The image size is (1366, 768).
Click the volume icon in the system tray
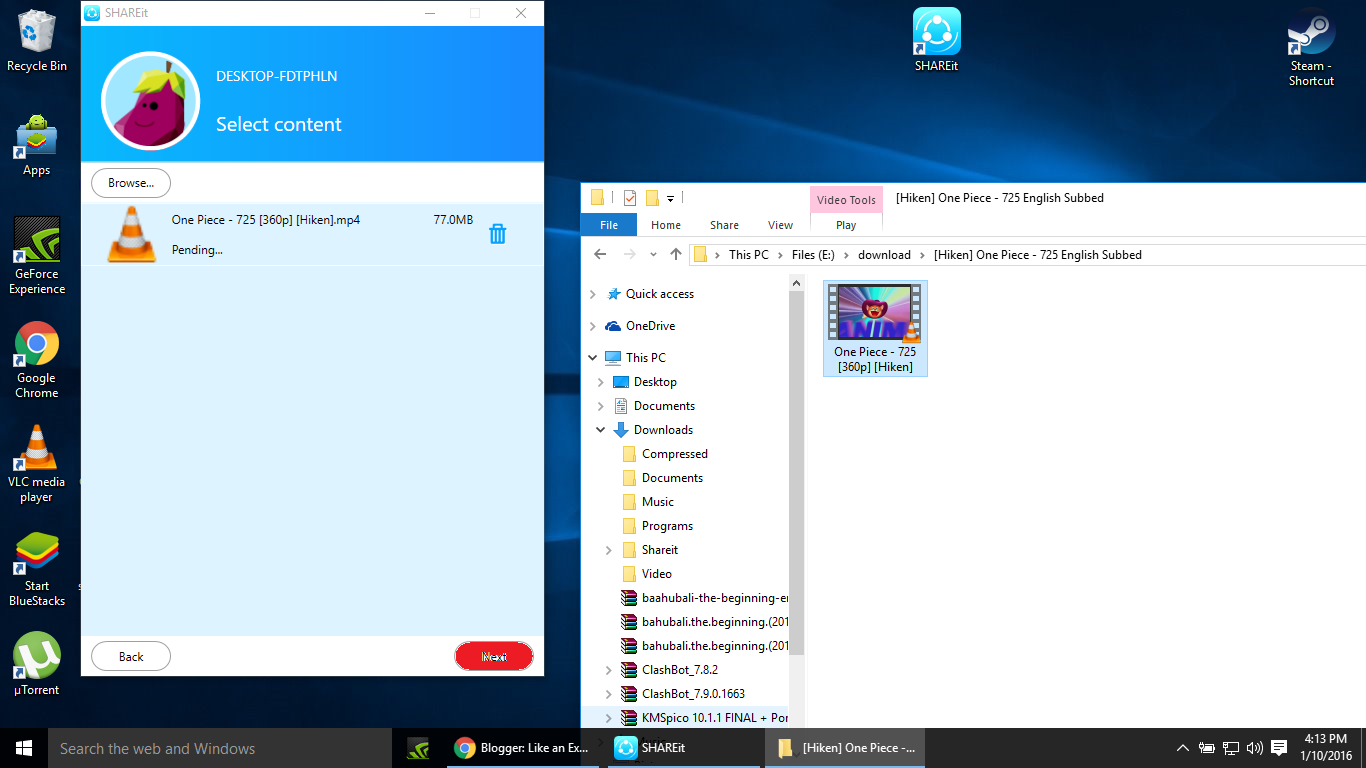tap(1255, 748)
